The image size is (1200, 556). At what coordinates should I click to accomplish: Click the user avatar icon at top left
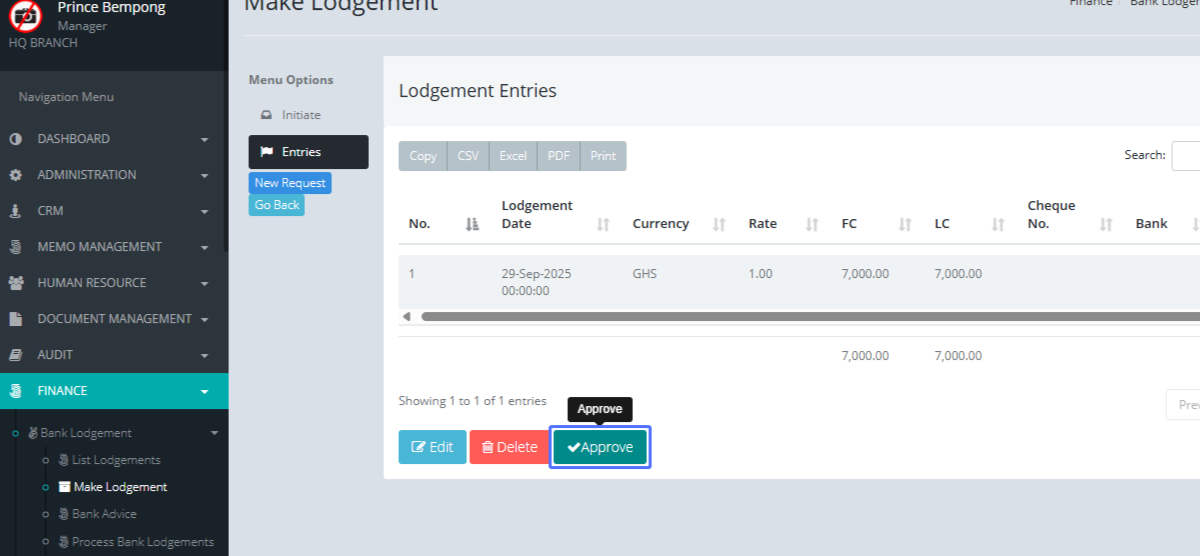(x=26, y=15)
